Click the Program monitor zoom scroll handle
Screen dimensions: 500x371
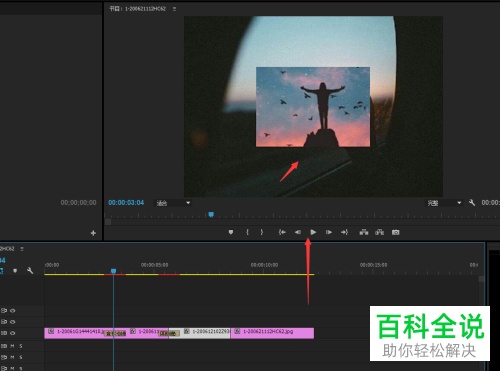point(108,222)
